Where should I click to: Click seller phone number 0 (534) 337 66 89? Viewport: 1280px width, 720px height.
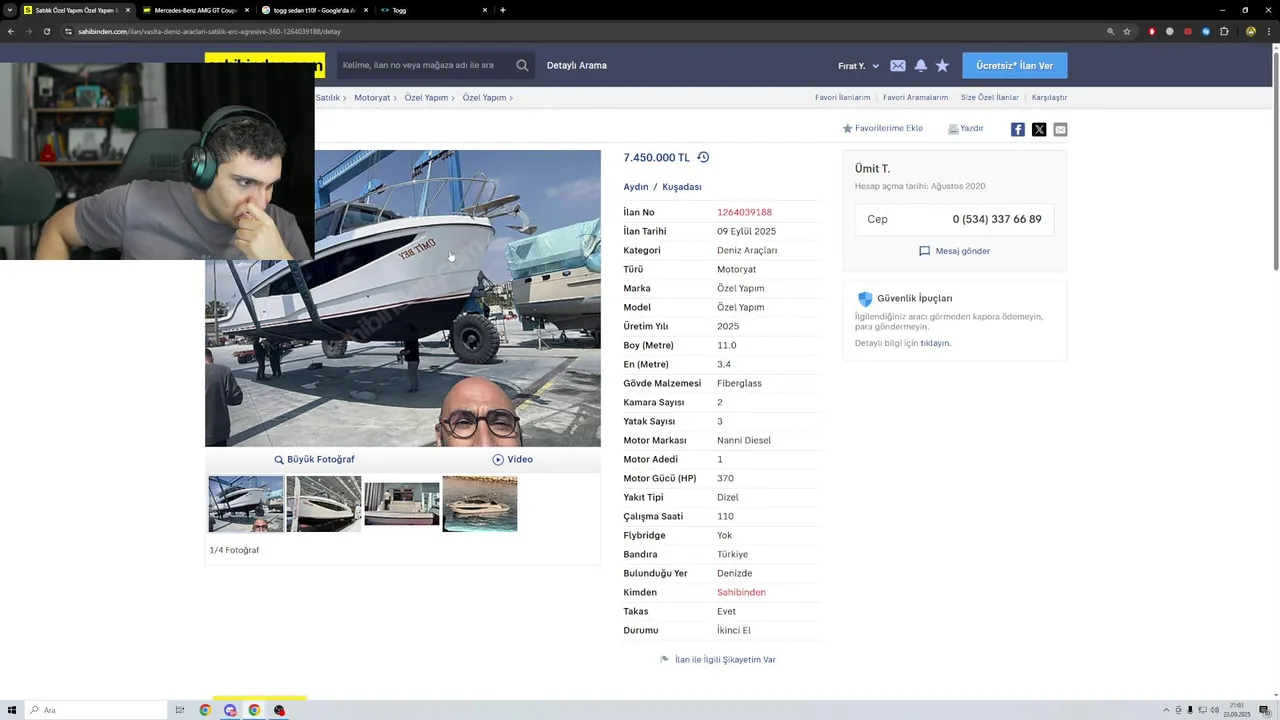click(997, 219)
